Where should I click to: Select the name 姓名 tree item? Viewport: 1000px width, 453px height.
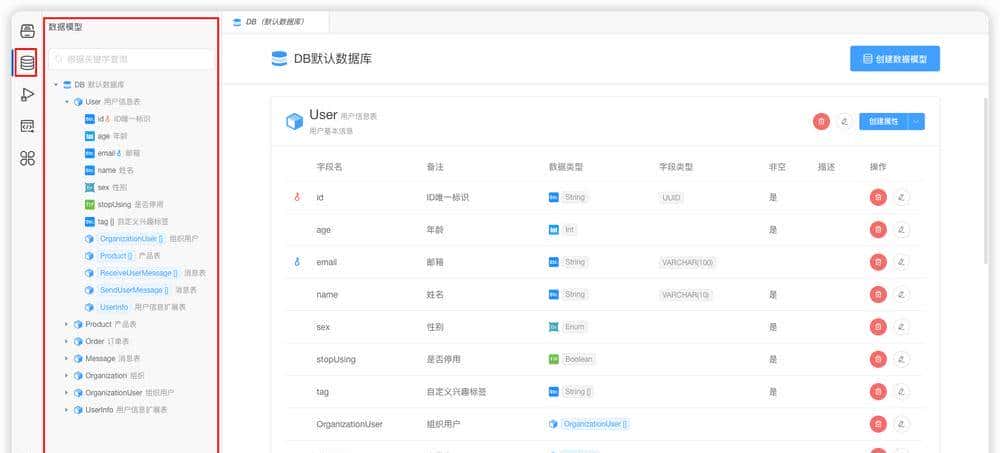tap(109, 170)
